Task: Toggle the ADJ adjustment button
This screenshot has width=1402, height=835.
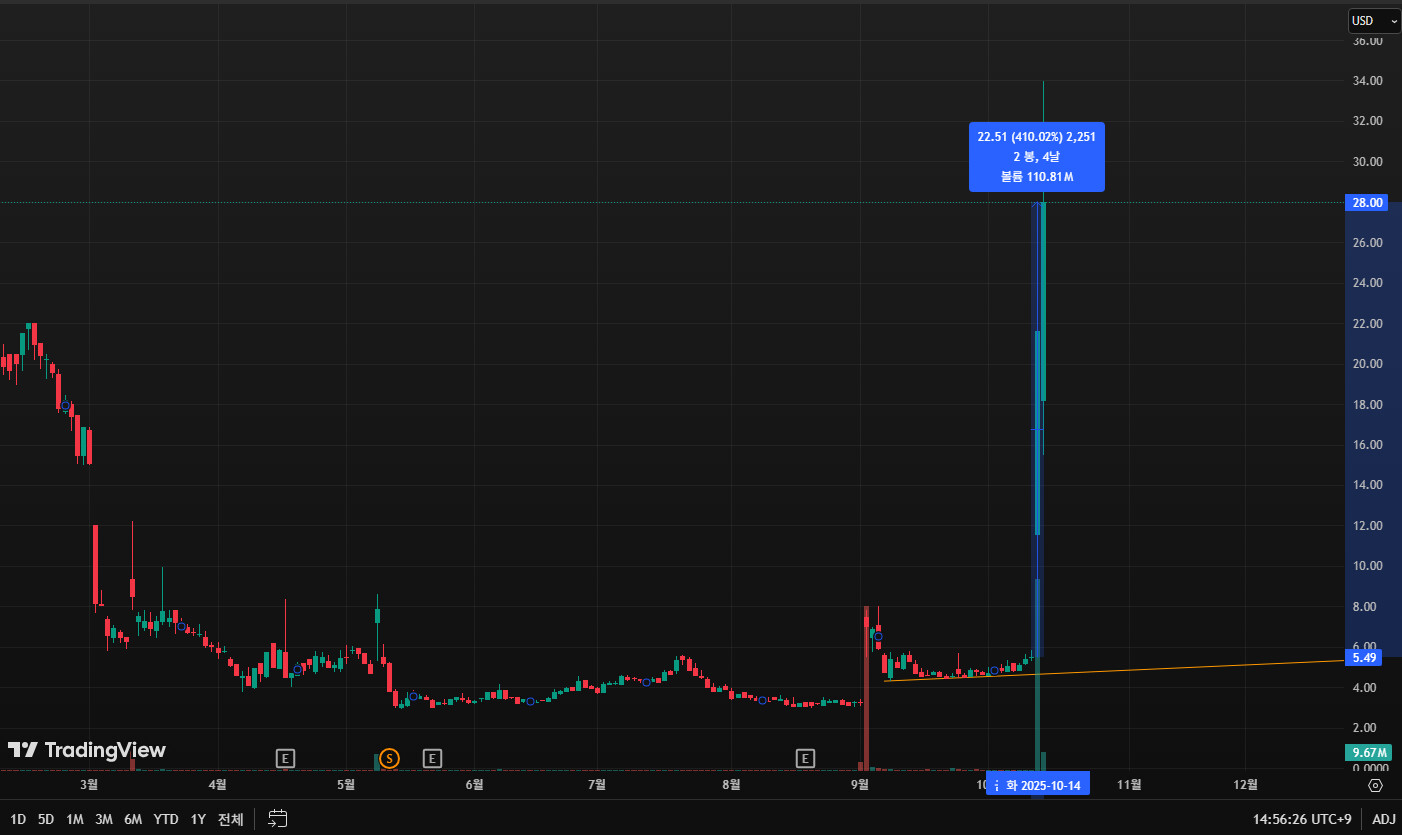Action: tap(1384, 819)
